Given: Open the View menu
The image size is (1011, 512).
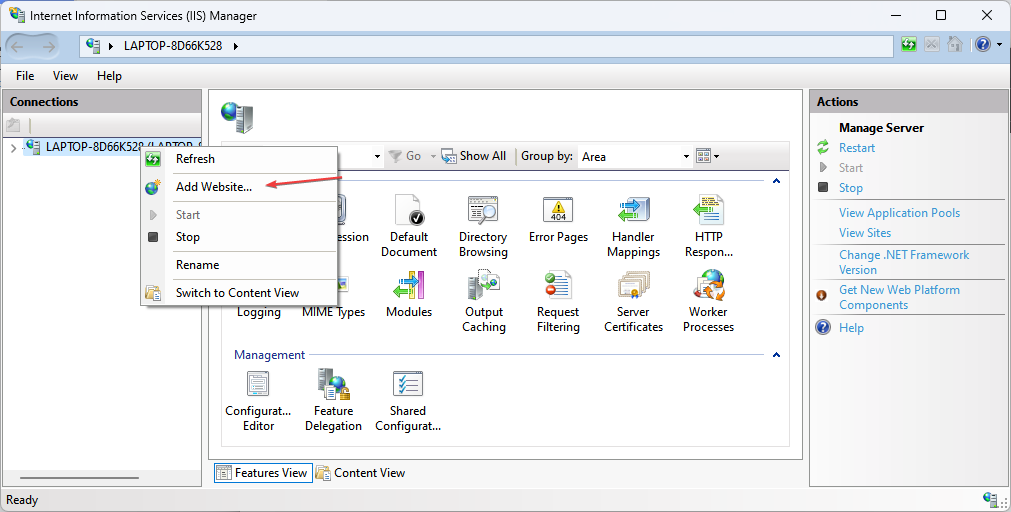Looking at the screenshot, I should click(65, 76).
